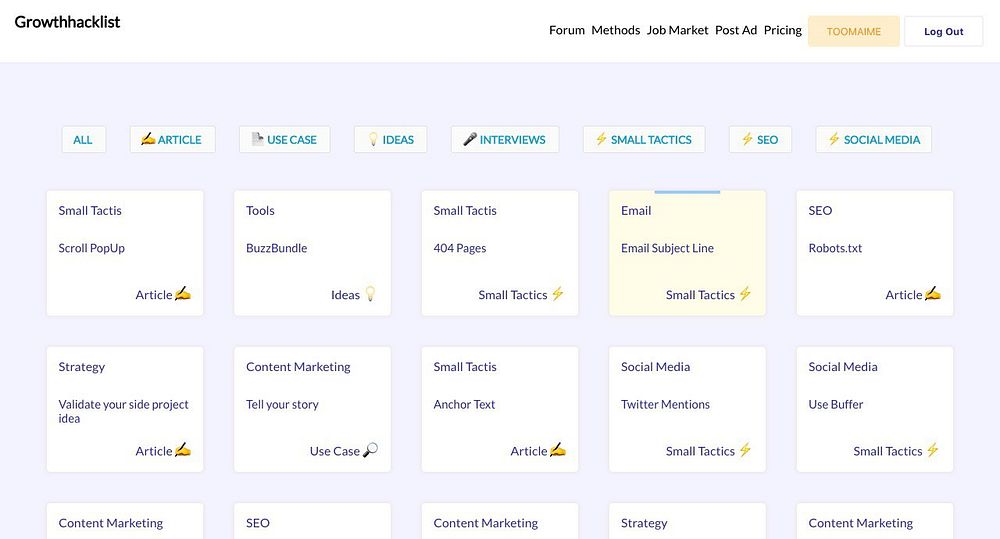
Task: Filter by INTERVIEWS category
Action: coord(505,140)
